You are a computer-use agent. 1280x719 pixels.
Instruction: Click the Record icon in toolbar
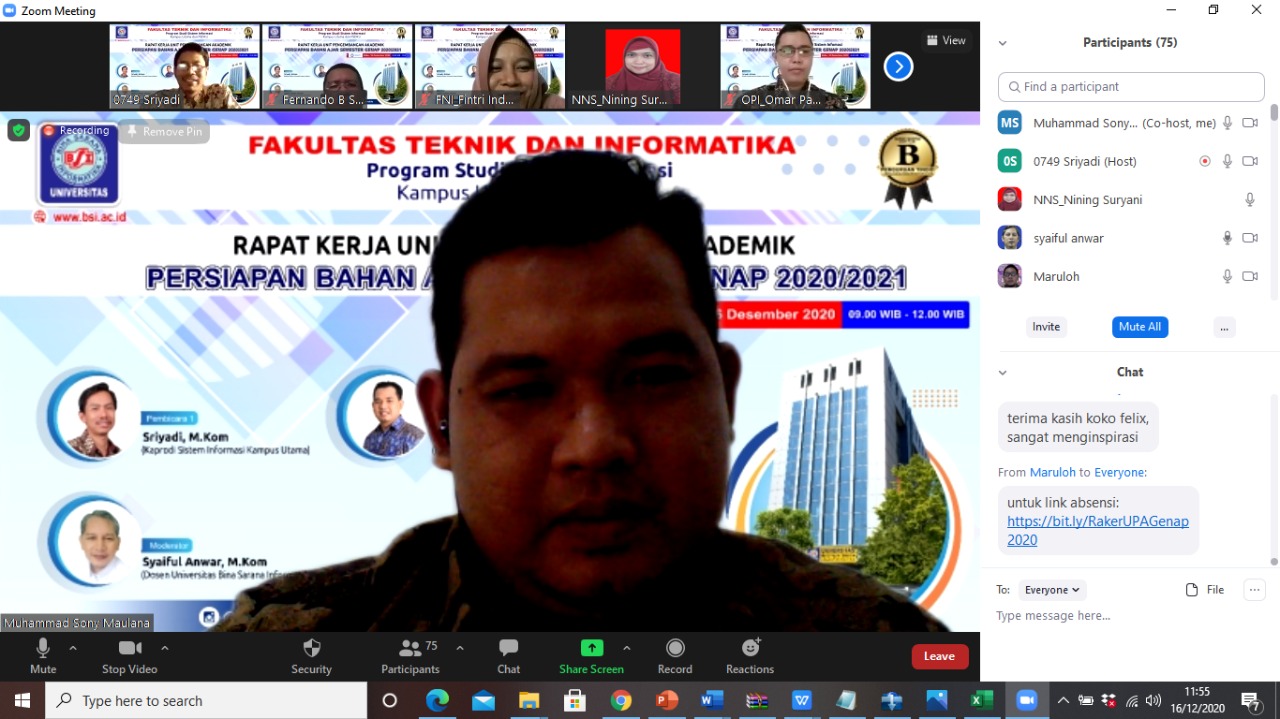tap(675, 648)
